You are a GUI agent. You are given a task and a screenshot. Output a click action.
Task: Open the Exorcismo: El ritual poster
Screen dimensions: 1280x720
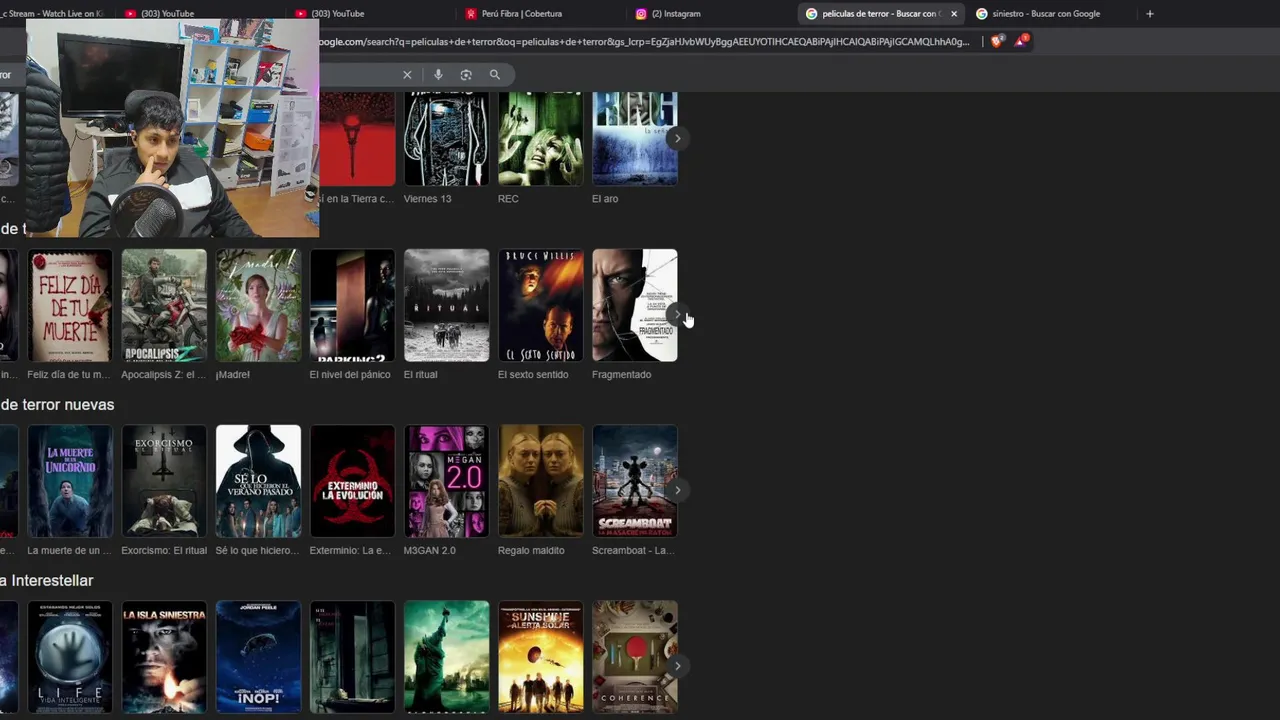(164, 481)
